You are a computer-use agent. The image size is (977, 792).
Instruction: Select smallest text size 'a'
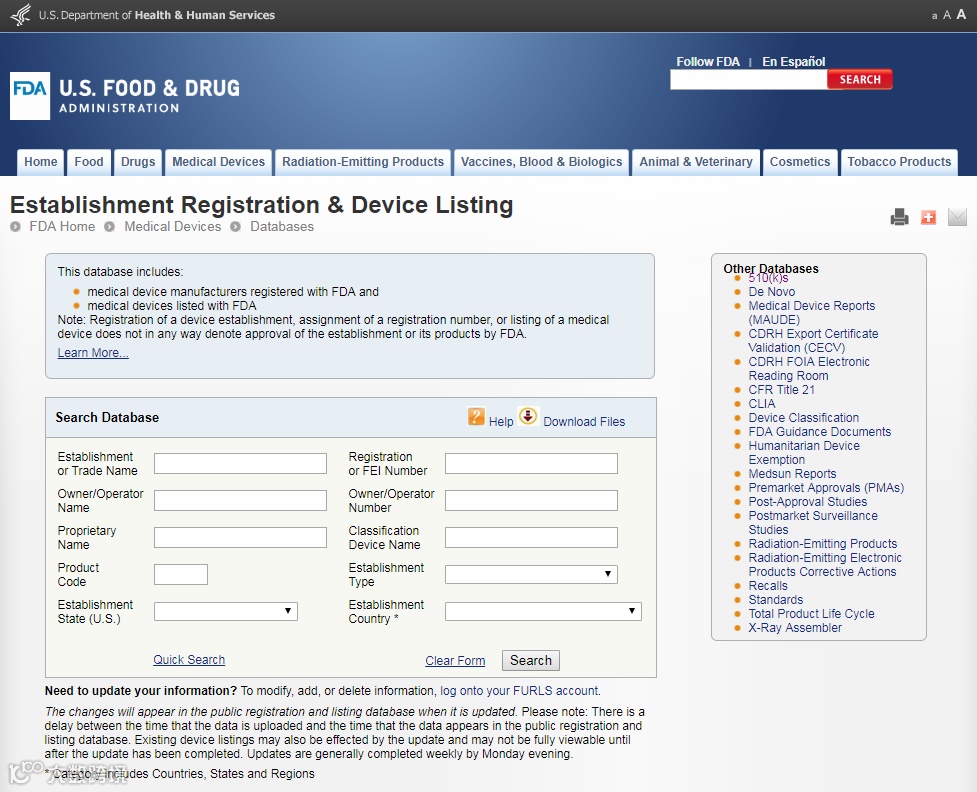pos(934,16)
